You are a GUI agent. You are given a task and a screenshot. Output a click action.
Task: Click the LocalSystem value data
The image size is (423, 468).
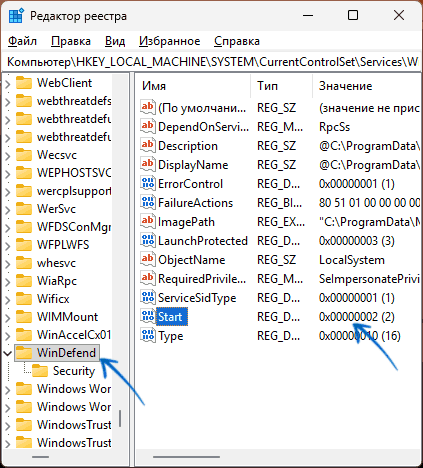352,260
